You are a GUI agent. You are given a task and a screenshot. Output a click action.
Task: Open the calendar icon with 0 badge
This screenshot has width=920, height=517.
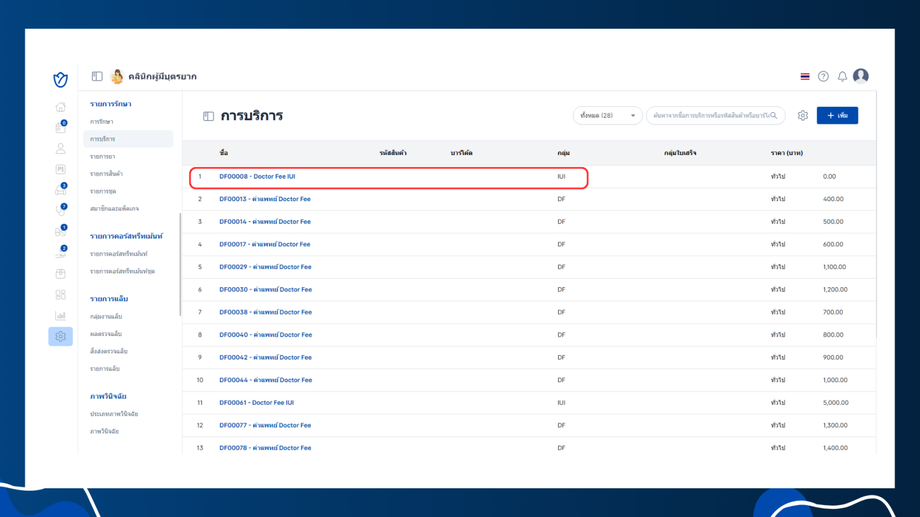pos(60,127)
